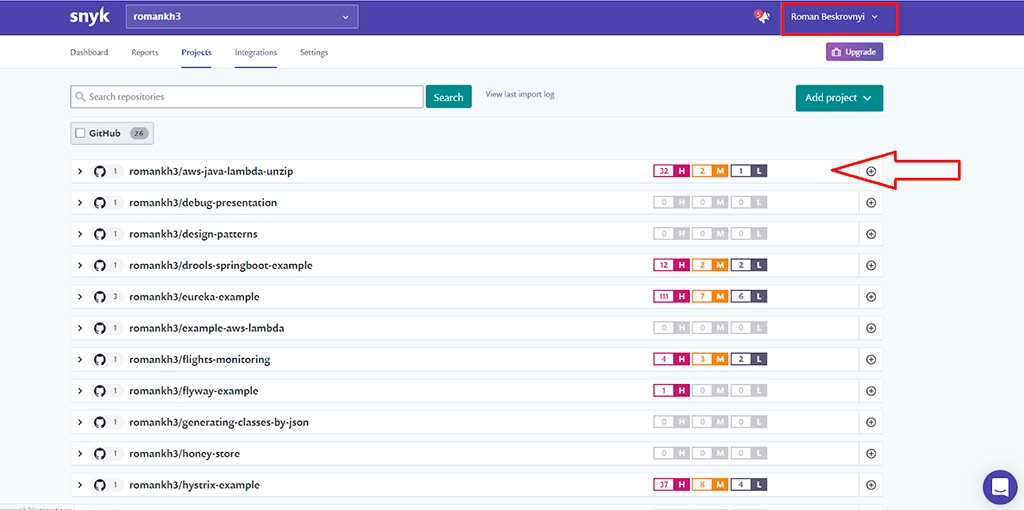This screenshot has width=1024, height=510.
Task: Open the Add project dropdown
Action: pos(839,98)
